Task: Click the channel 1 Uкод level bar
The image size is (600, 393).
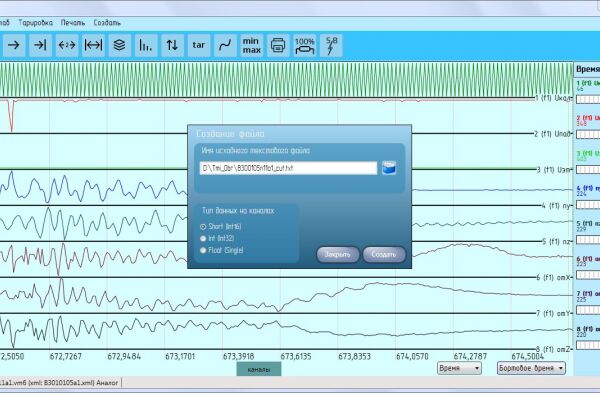Action: coord(588,99)
